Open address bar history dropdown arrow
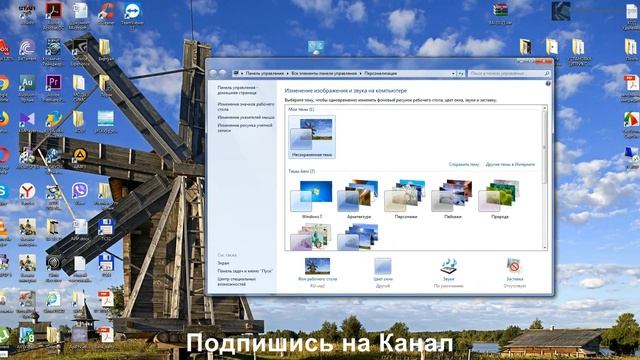The height and width of the screenshot is (360, 640). click(x=453, y=73)
